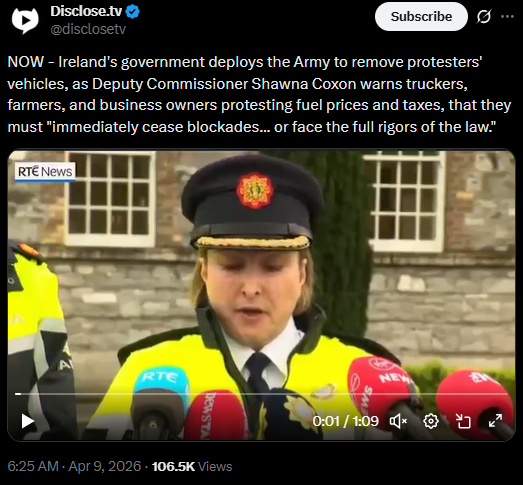This screenshot has height=485, width=523.
Task: Click the RTÉ News watermark in video
Action: pyautogui.click(x=45, y=172)
